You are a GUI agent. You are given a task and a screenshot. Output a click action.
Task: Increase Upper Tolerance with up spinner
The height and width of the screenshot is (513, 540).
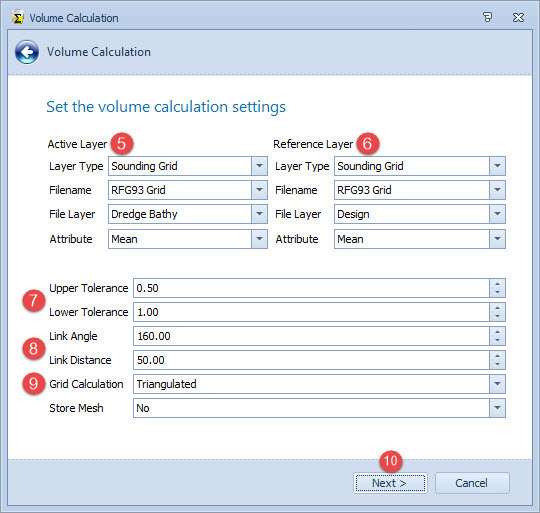point(497,284)
